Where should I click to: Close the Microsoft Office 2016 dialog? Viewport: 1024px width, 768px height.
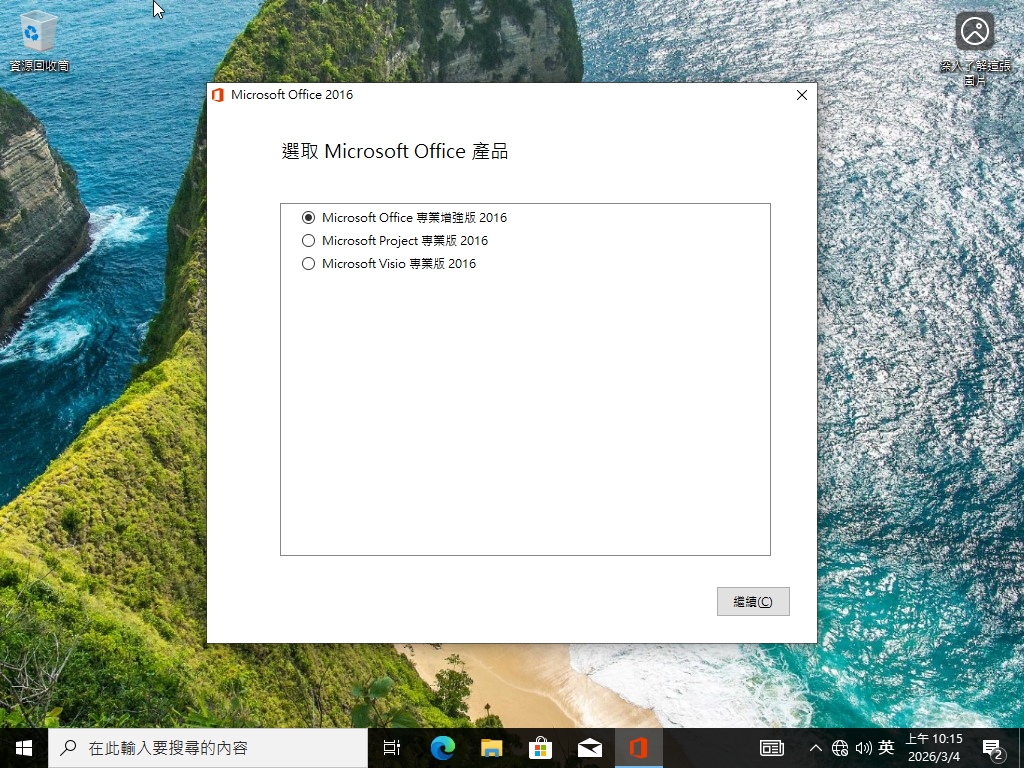802,95
